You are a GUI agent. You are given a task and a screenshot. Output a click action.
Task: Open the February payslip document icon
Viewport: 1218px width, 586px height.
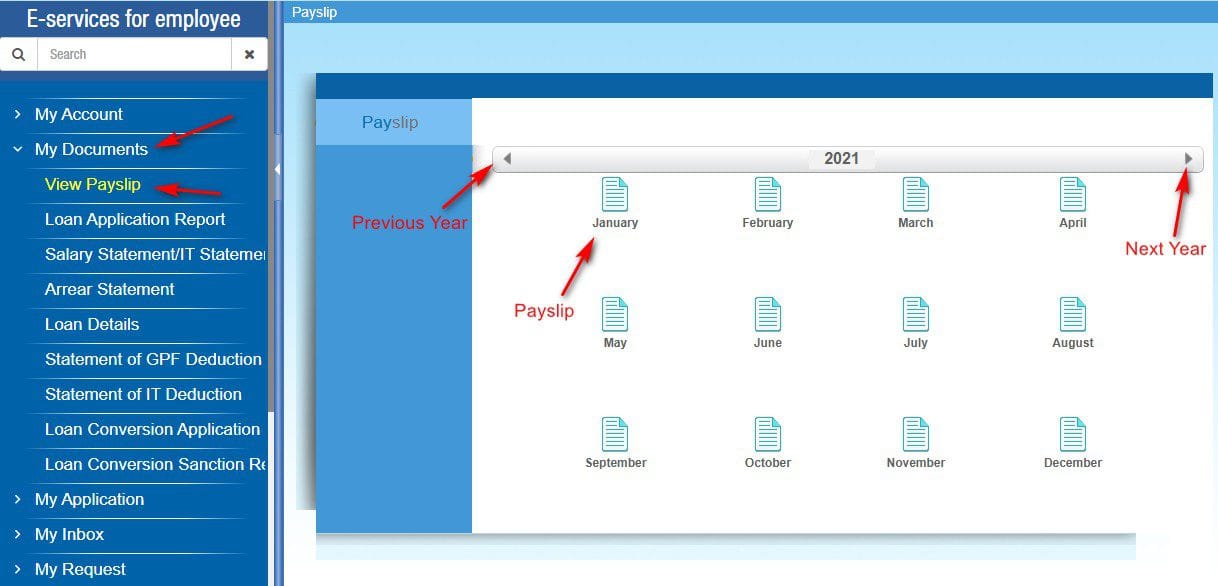768,194
